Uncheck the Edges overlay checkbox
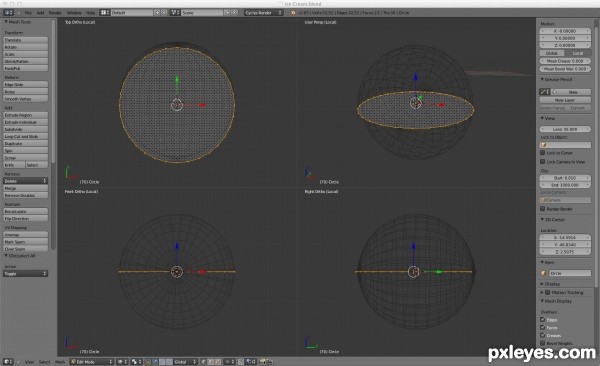The width and height of the screenshot is (600, 366). (x=543, y=319)
